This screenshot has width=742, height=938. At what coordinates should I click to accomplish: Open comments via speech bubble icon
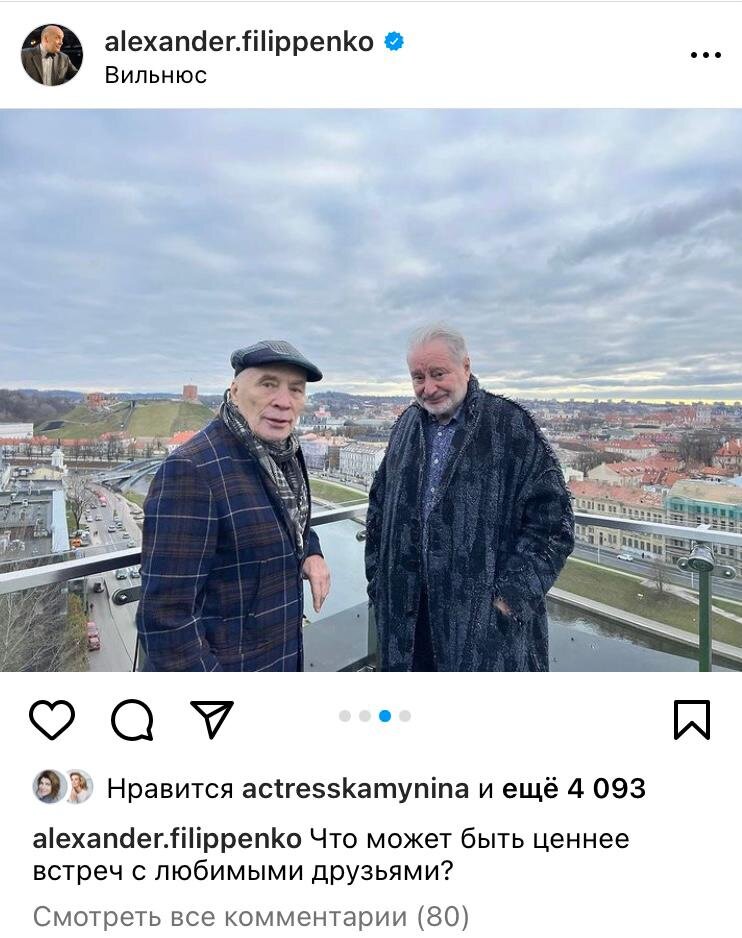pyautogui.click(x=132, y=720)
